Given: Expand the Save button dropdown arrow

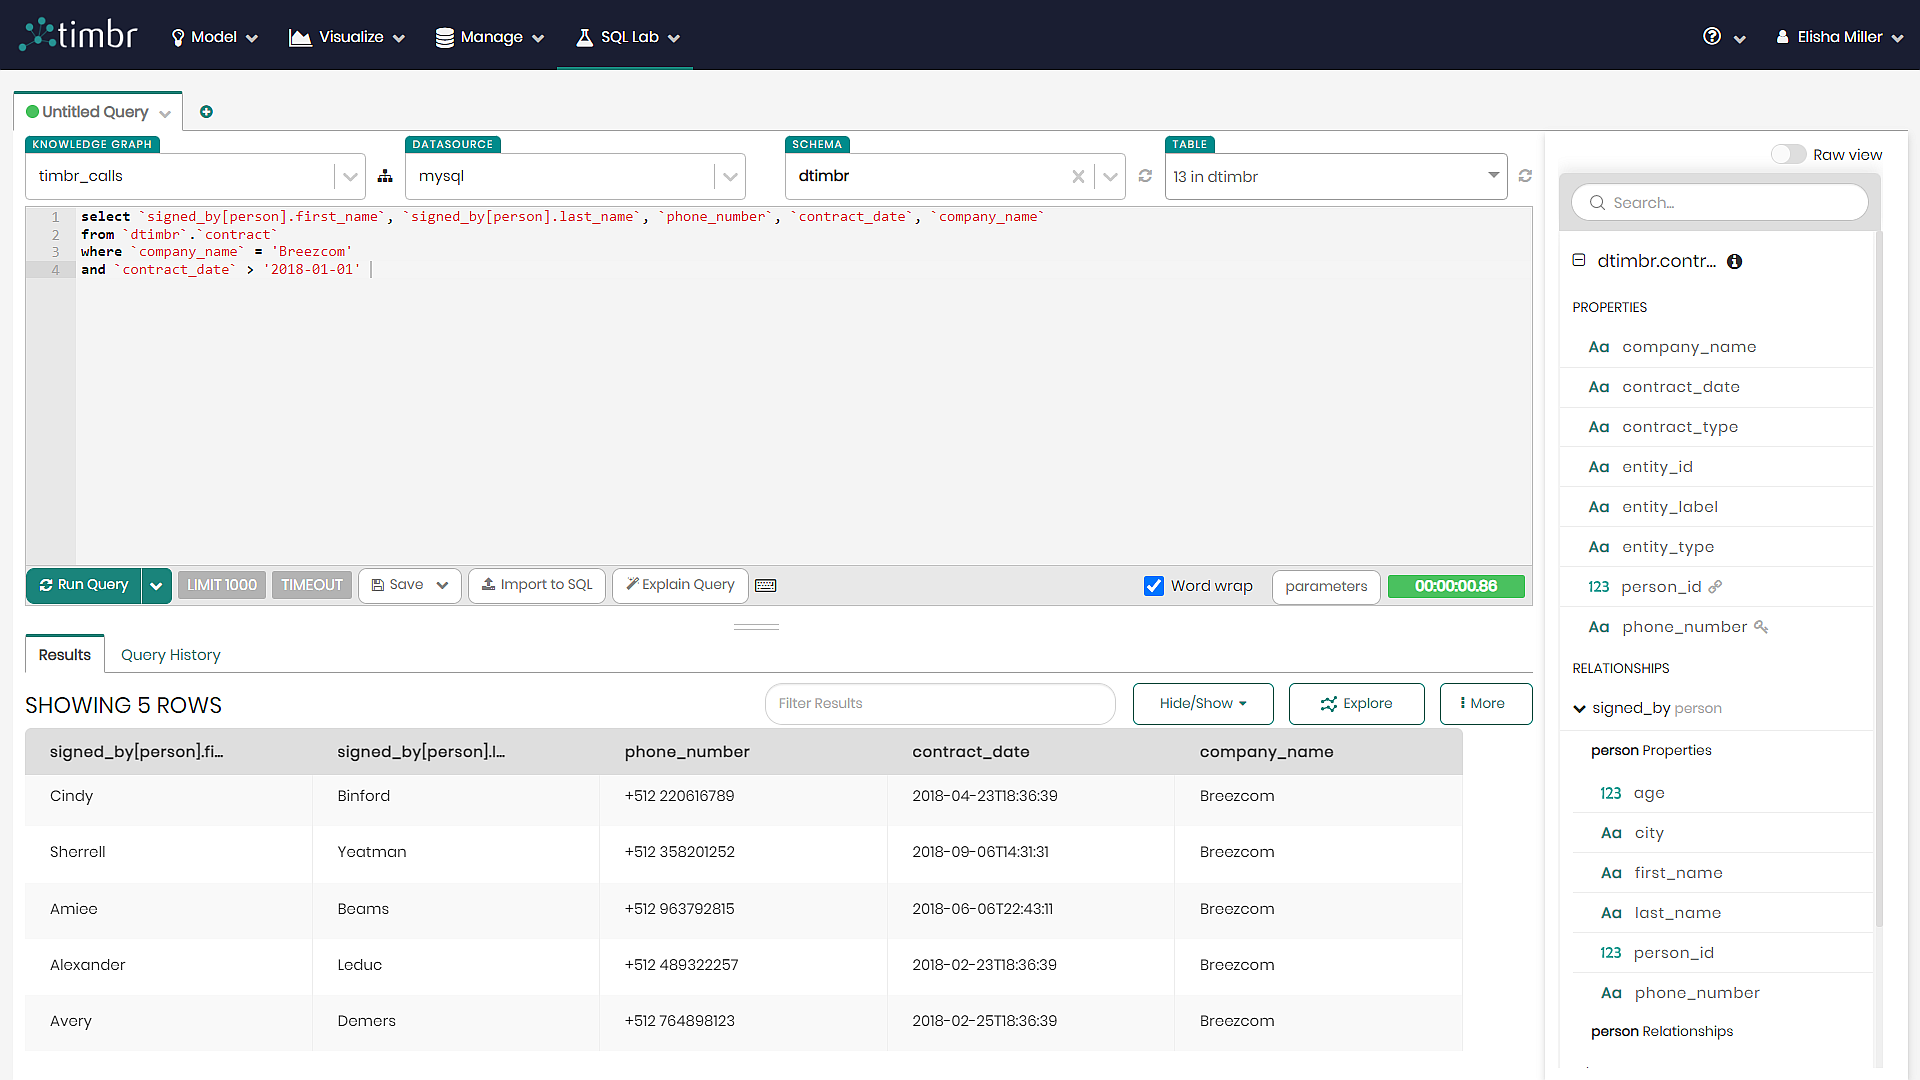Looking at the screenshot, I should [x=443, y=584].
